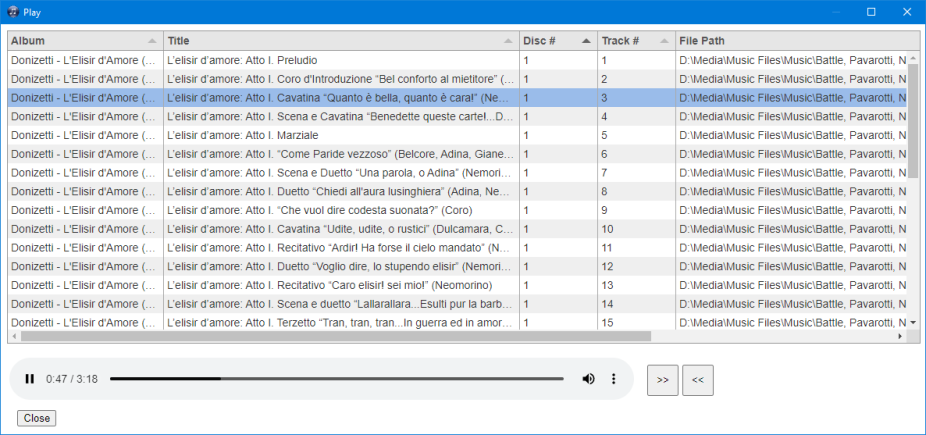The image size is (926, 435).
Task: Seek within the audio progress slider
Action: click(x=337, y=379)
